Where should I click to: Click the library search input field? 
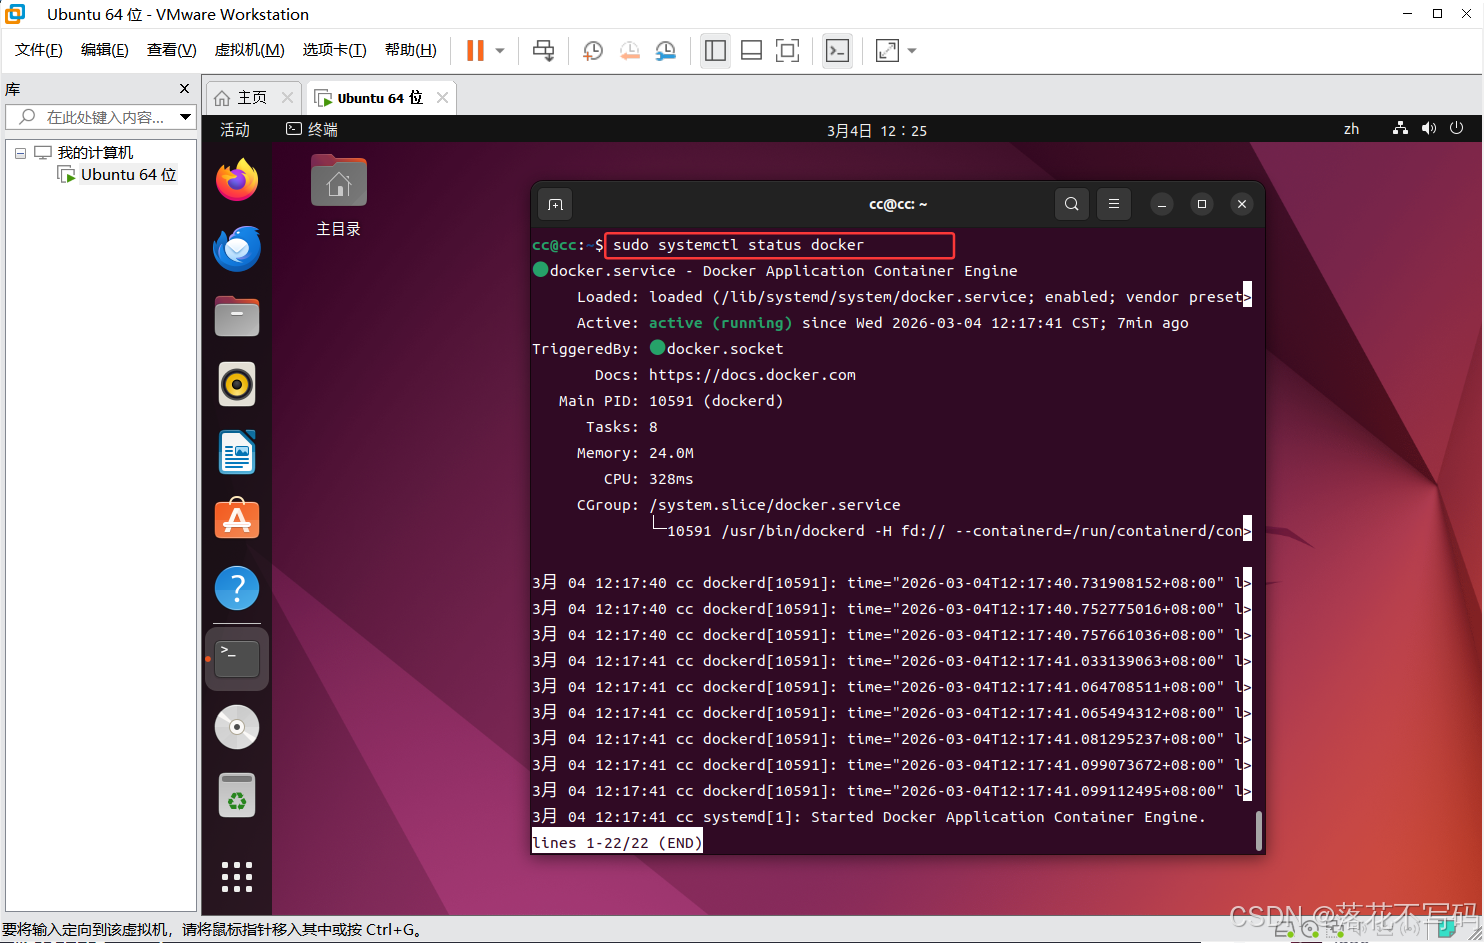(98, 117)
